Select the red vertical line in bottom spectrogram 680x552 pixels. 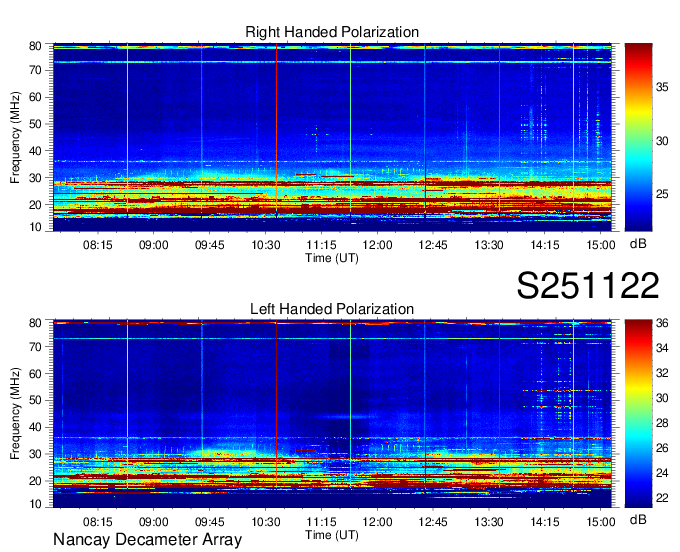pos(276,410)
